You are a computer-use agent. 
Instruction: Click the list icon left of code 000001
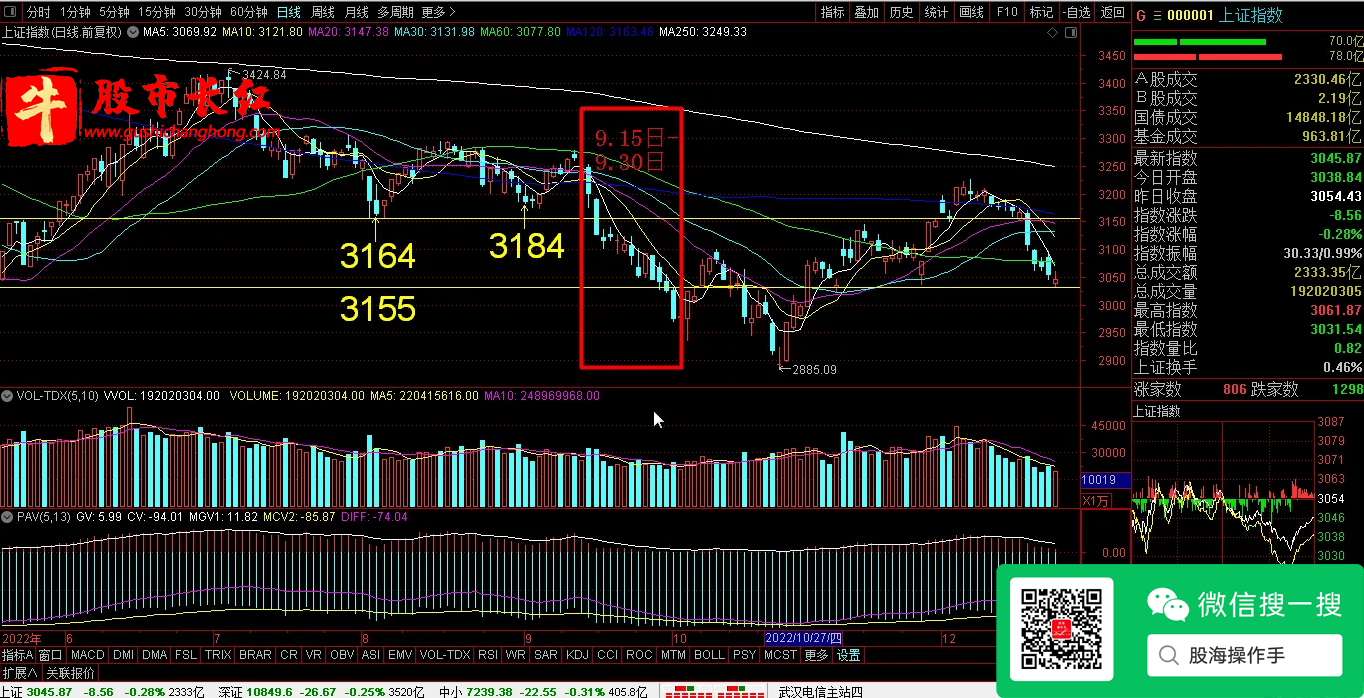click(x=1157, y=14)
